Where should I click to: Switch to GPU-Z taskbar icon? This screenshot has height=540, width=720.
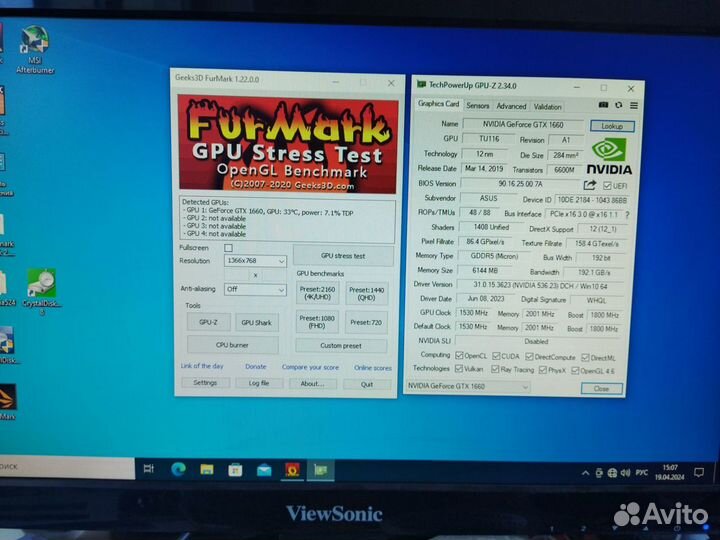pyautogui.click(x=321, y=470)
